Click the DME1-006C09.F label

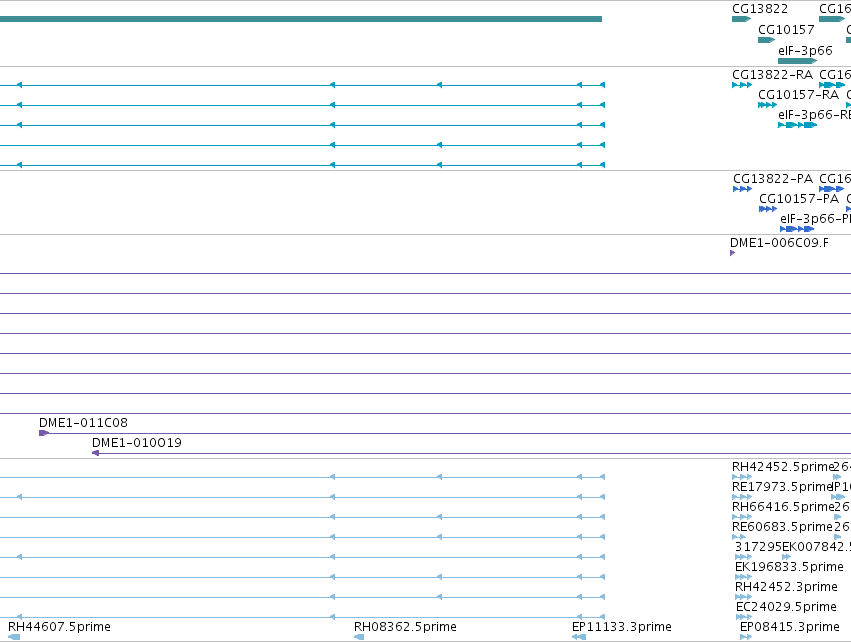click(779, 243)
